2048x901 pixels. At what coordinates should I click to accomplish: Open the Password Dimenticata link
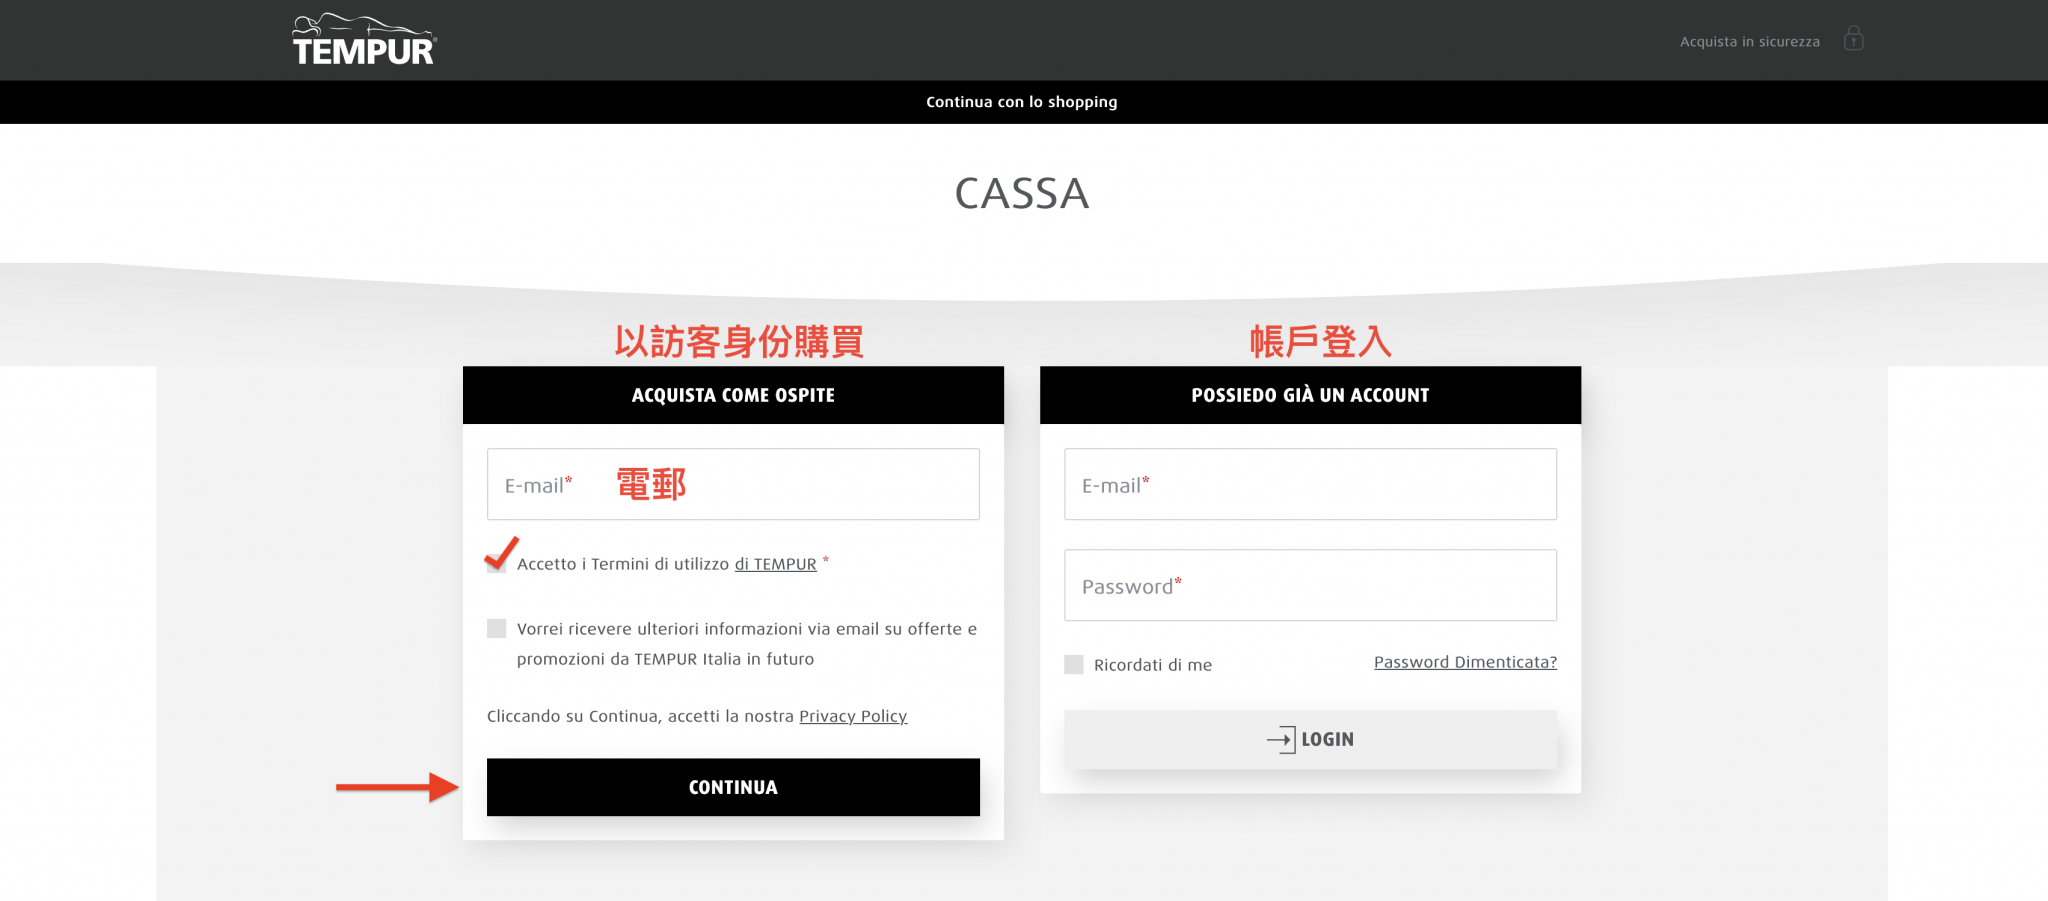tap(1465, 662)
